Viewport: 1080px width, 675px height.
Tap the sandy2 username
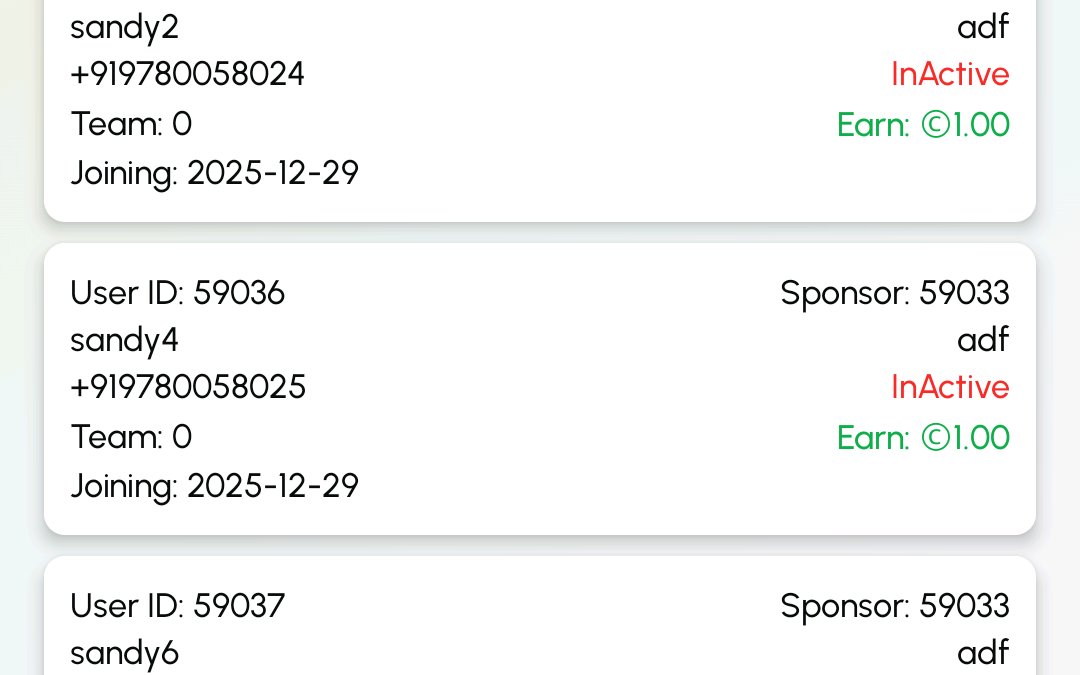[x=124, y=27]
